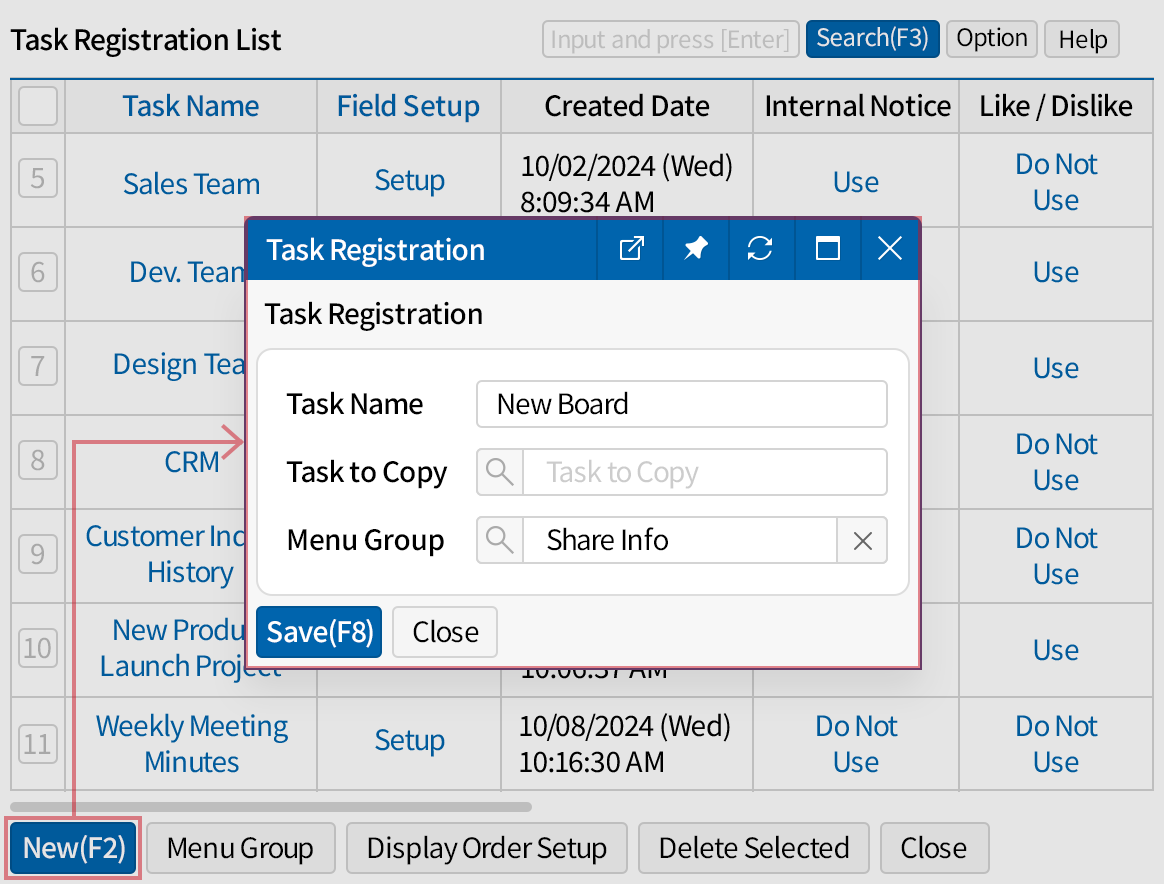
Task: Click Setup for Weekly Meeting Minutes
Action: pos(409,742)
